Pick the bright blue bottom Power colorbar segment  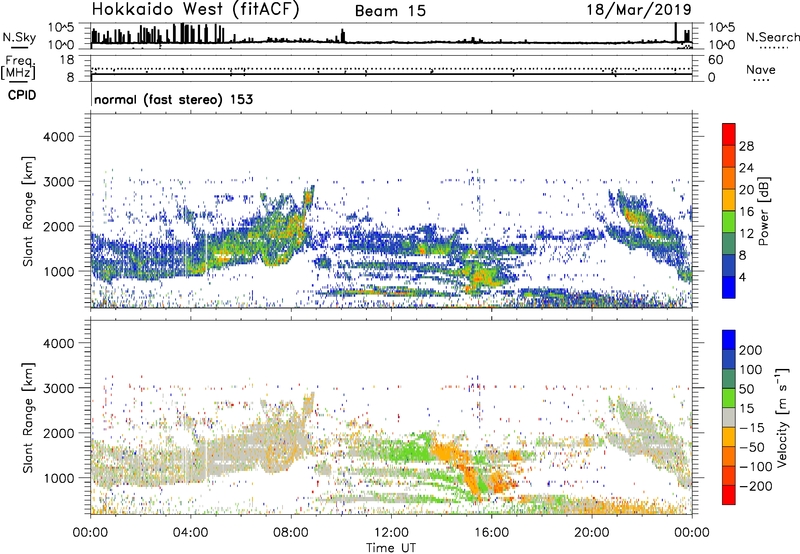729,287
